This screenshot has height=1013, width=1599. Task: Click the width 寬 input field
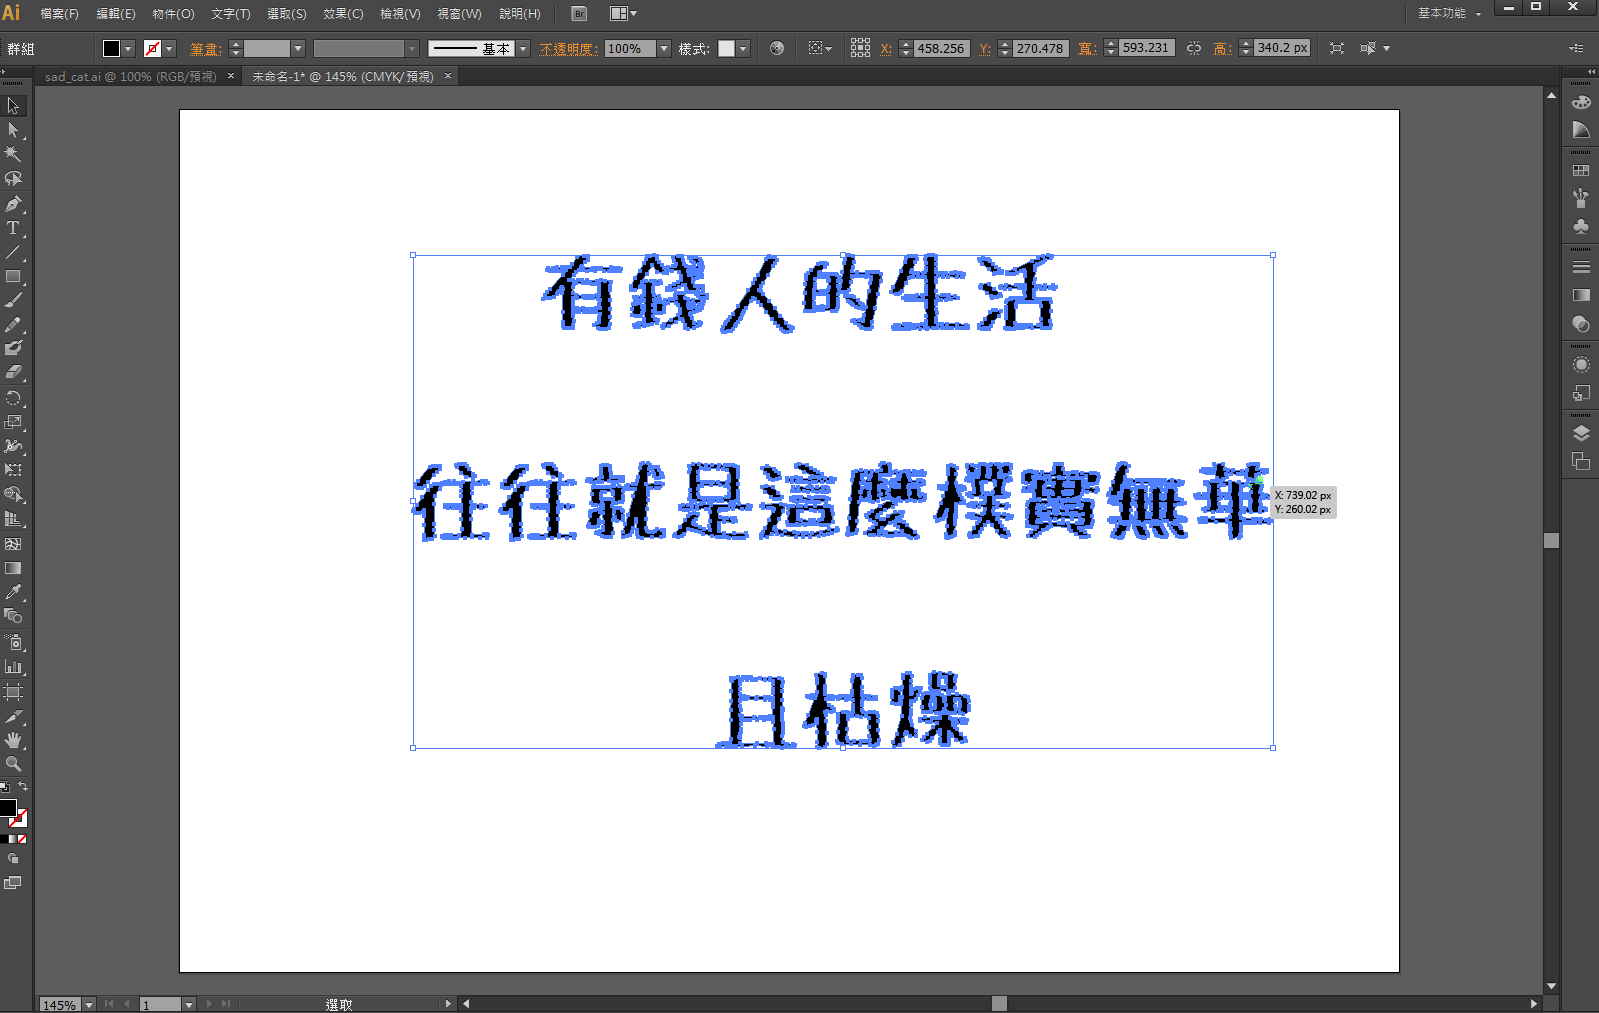pyautogui.click(x=1145, y=48)
